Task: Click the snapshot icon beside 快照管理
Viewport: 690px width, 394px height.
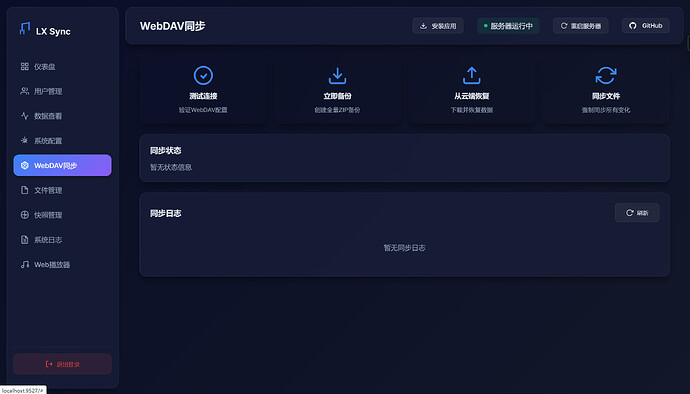Action: pos(25,215)
